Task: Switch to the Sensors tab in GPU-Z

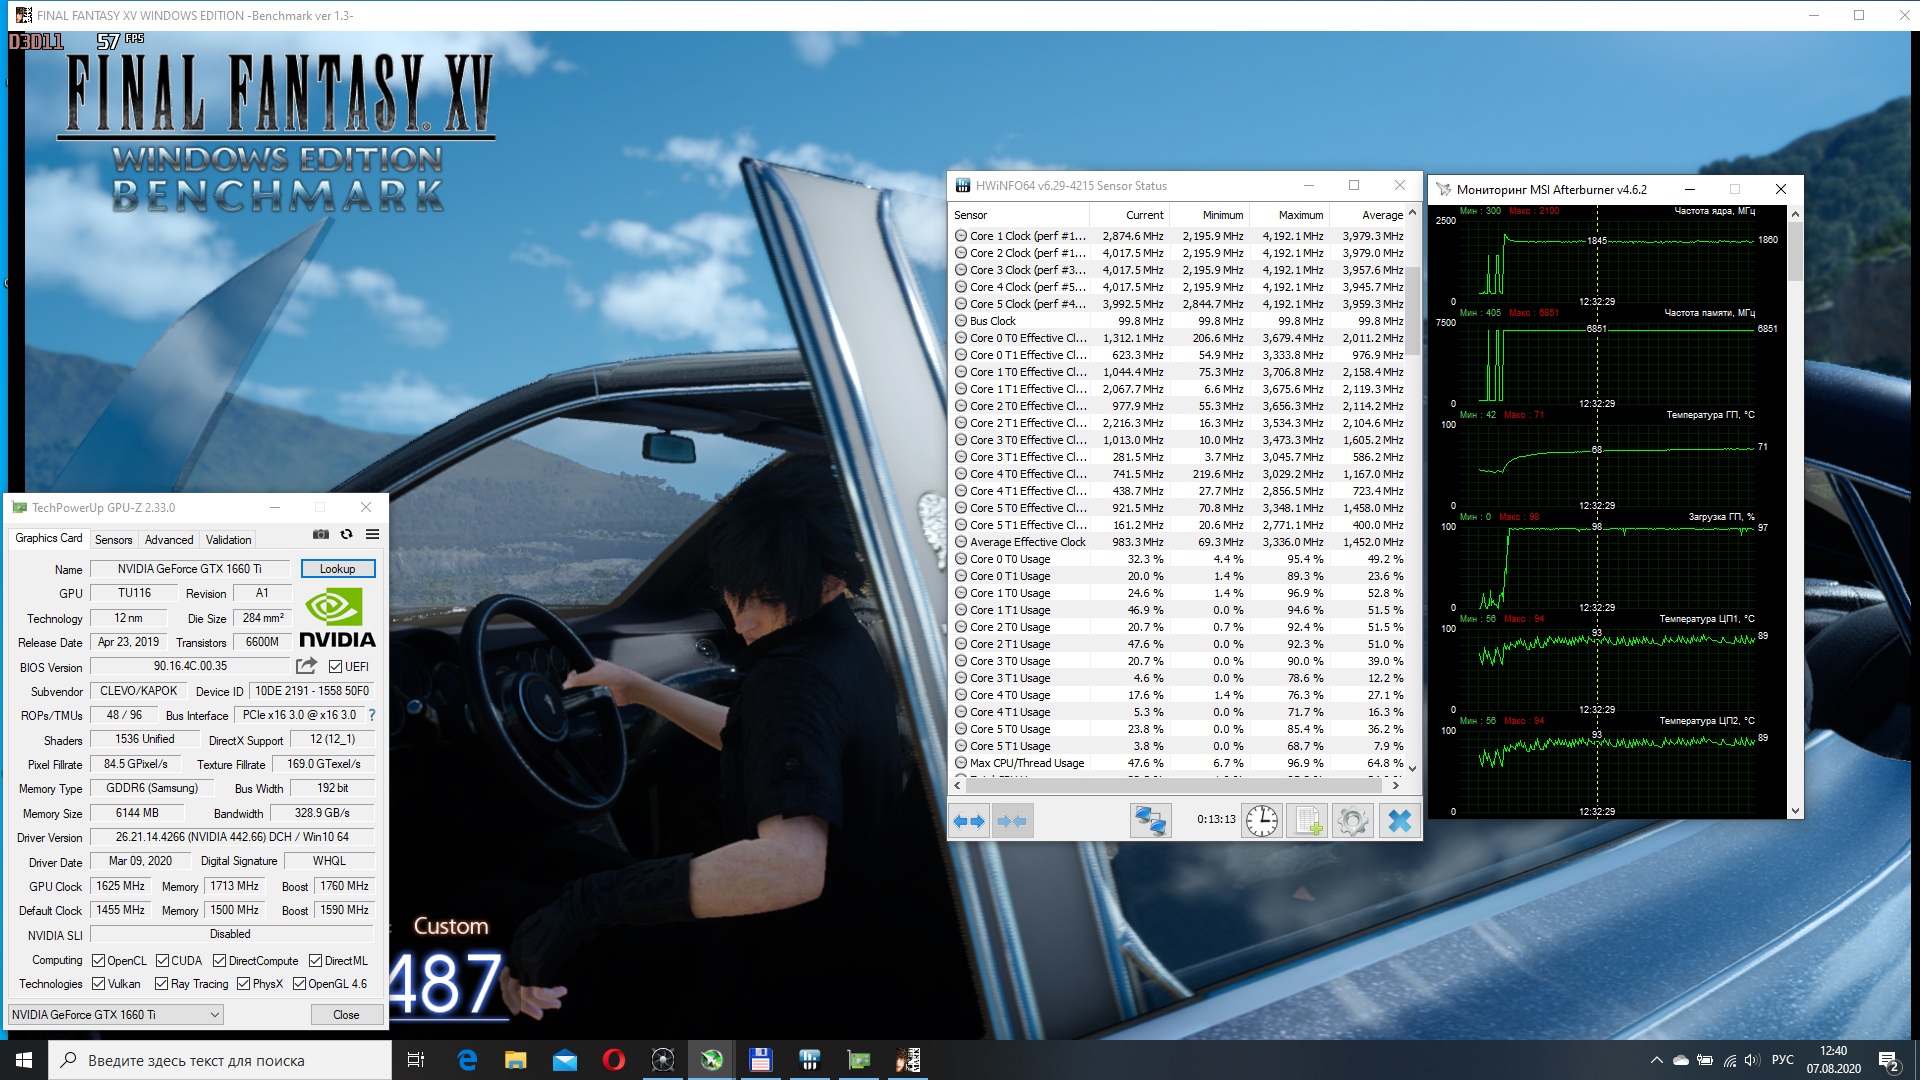Action: click(113, 540)
